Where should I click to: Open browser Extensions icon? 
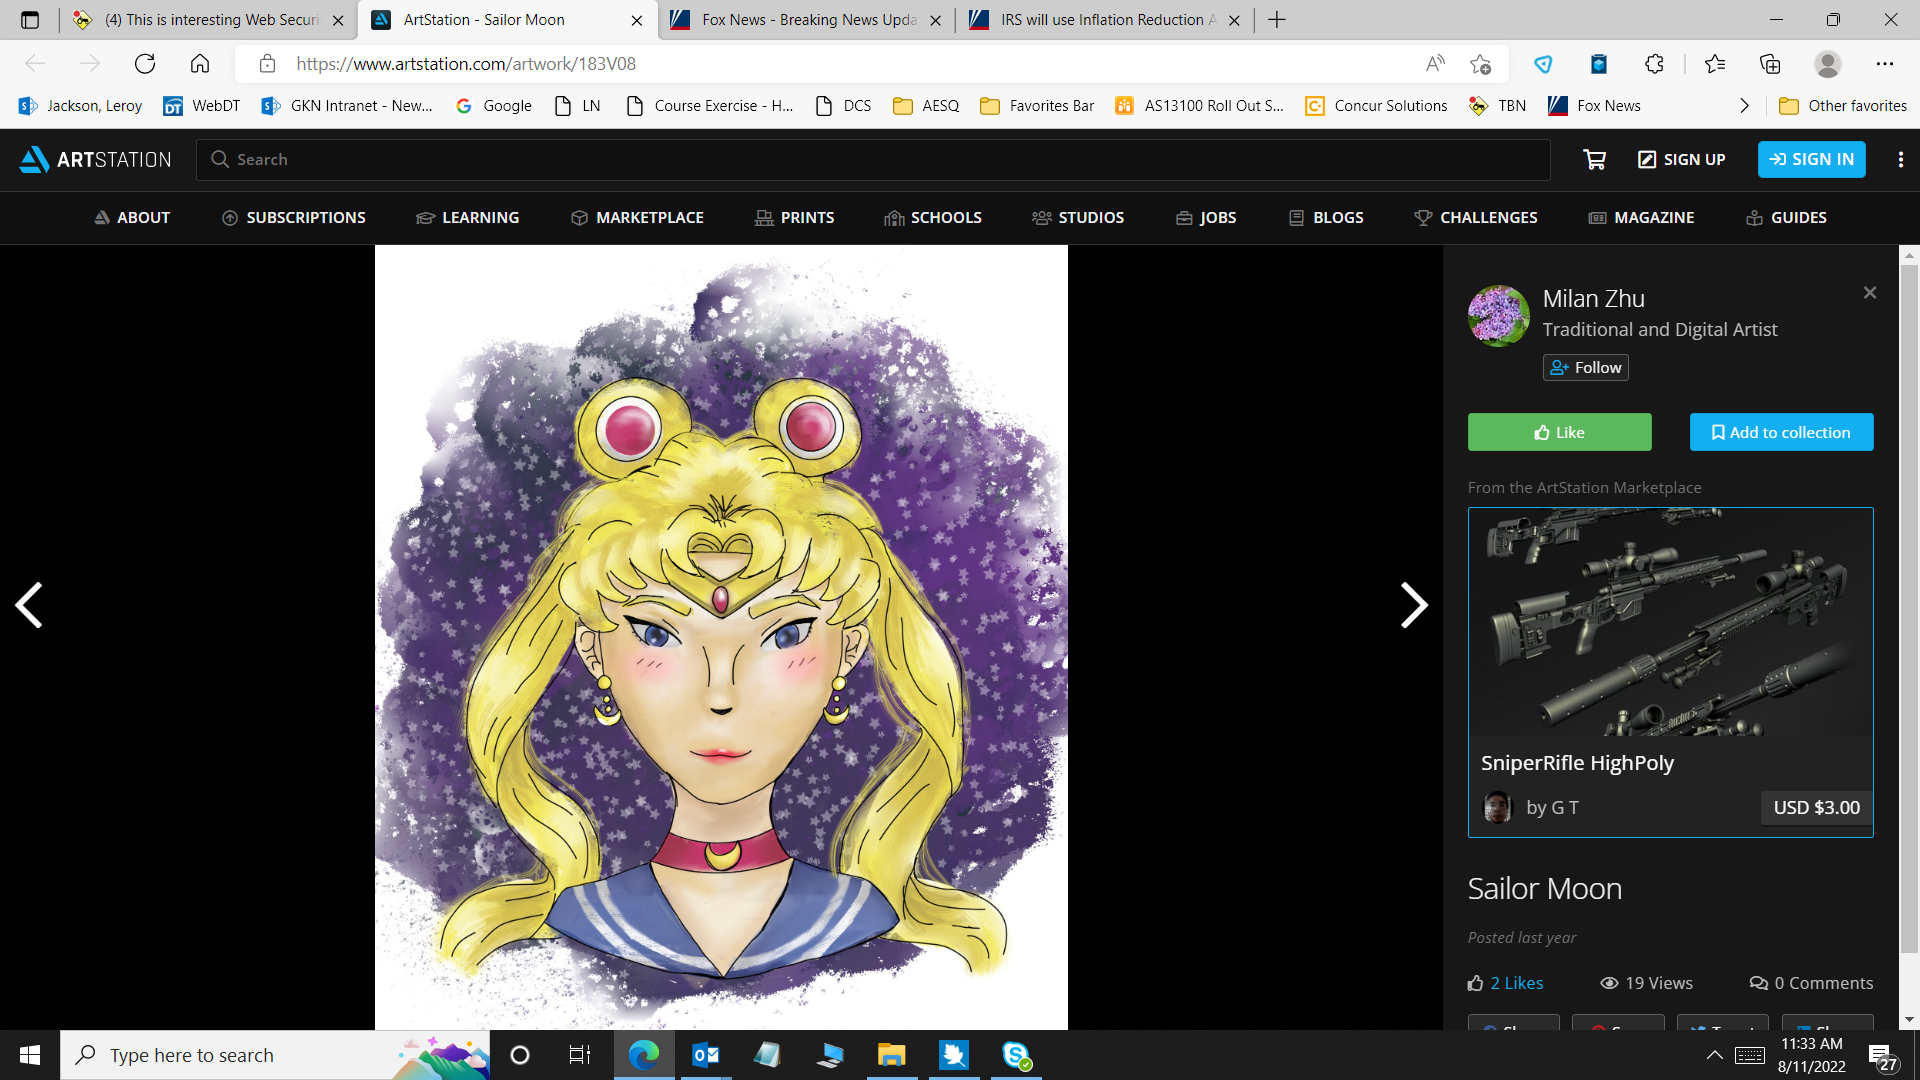[x=1654, y=64]
